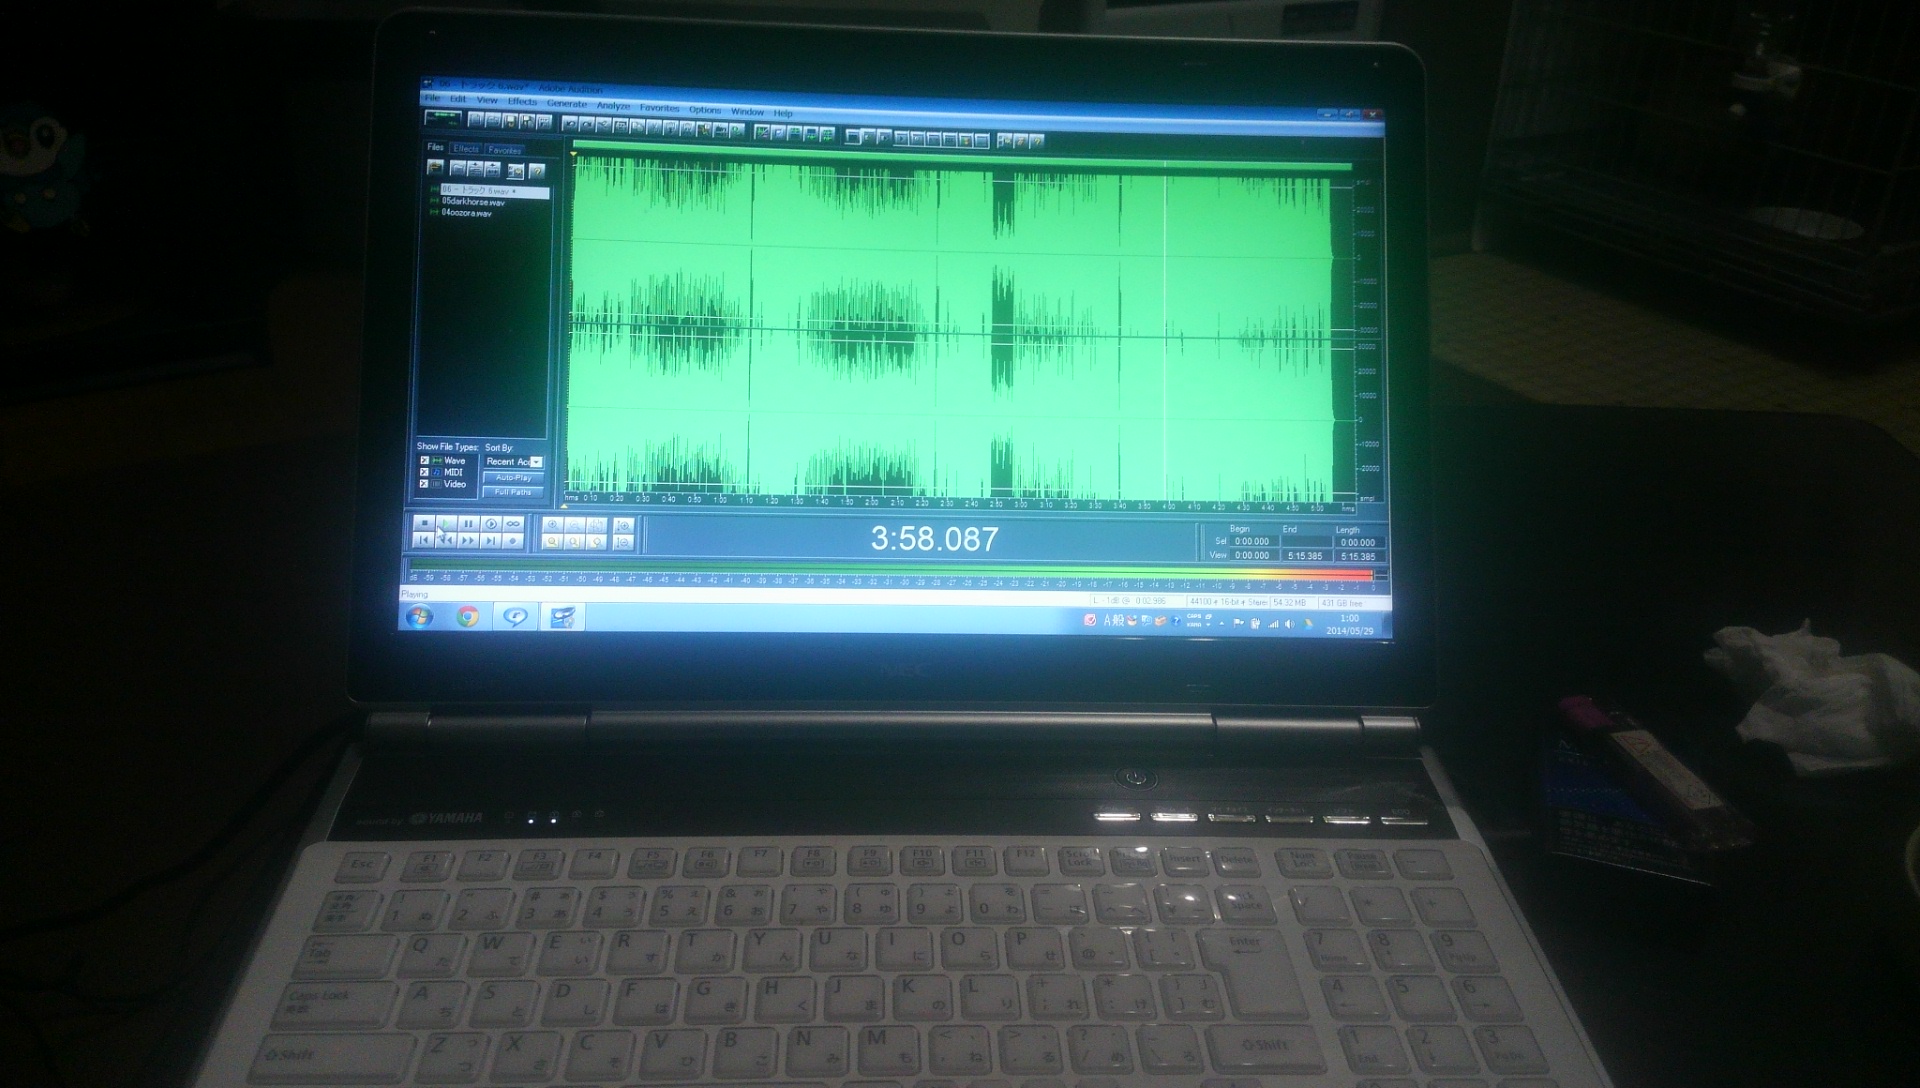Open the Sort By Recent Access dropdown
1920x1088 pixels.
pyautogui.click(x=536, y=462)
